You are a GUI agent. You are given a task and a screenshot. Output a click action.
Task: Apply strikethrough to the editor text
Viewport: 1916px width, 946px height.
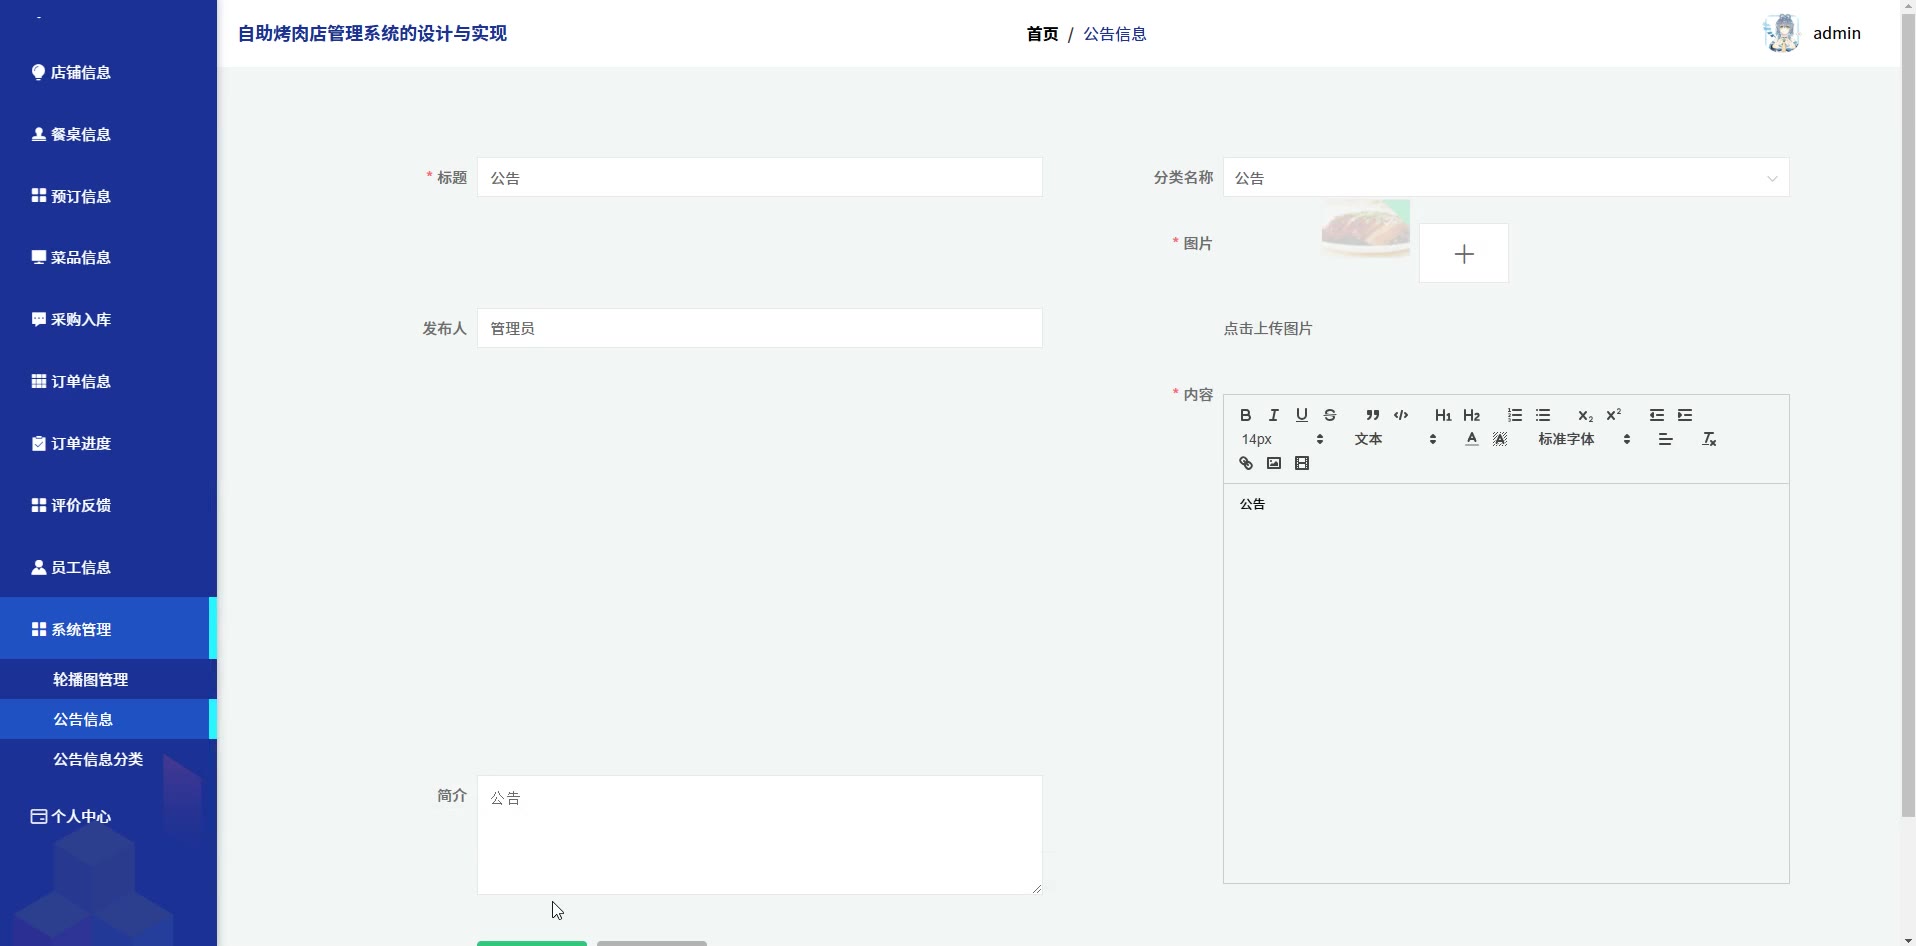pyautogui.click(x=1329, y=415)
